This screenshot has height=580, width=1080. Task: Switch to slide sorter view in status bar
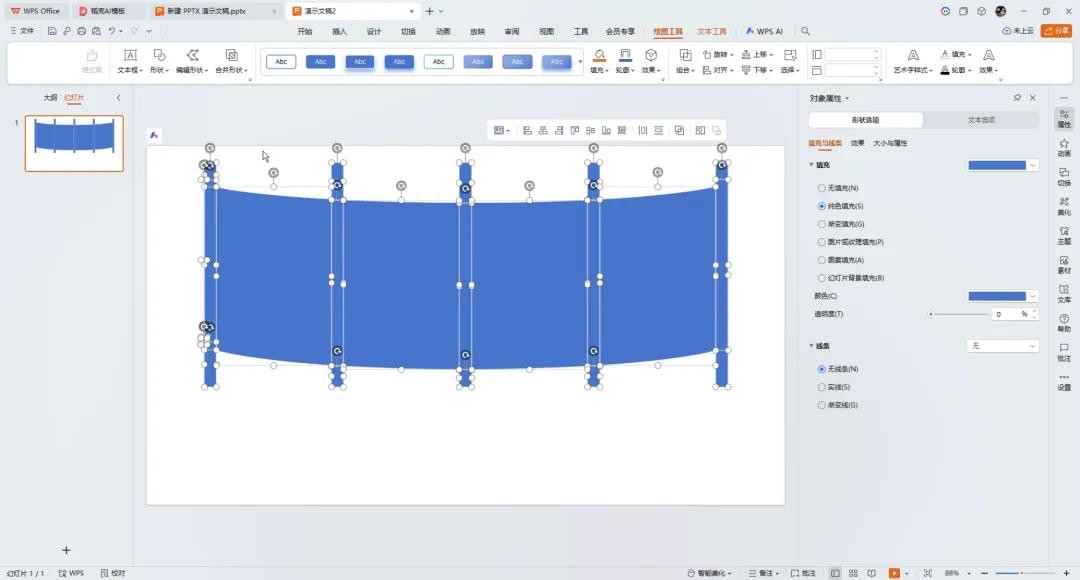pyautogui.click(x=853, y=573)
